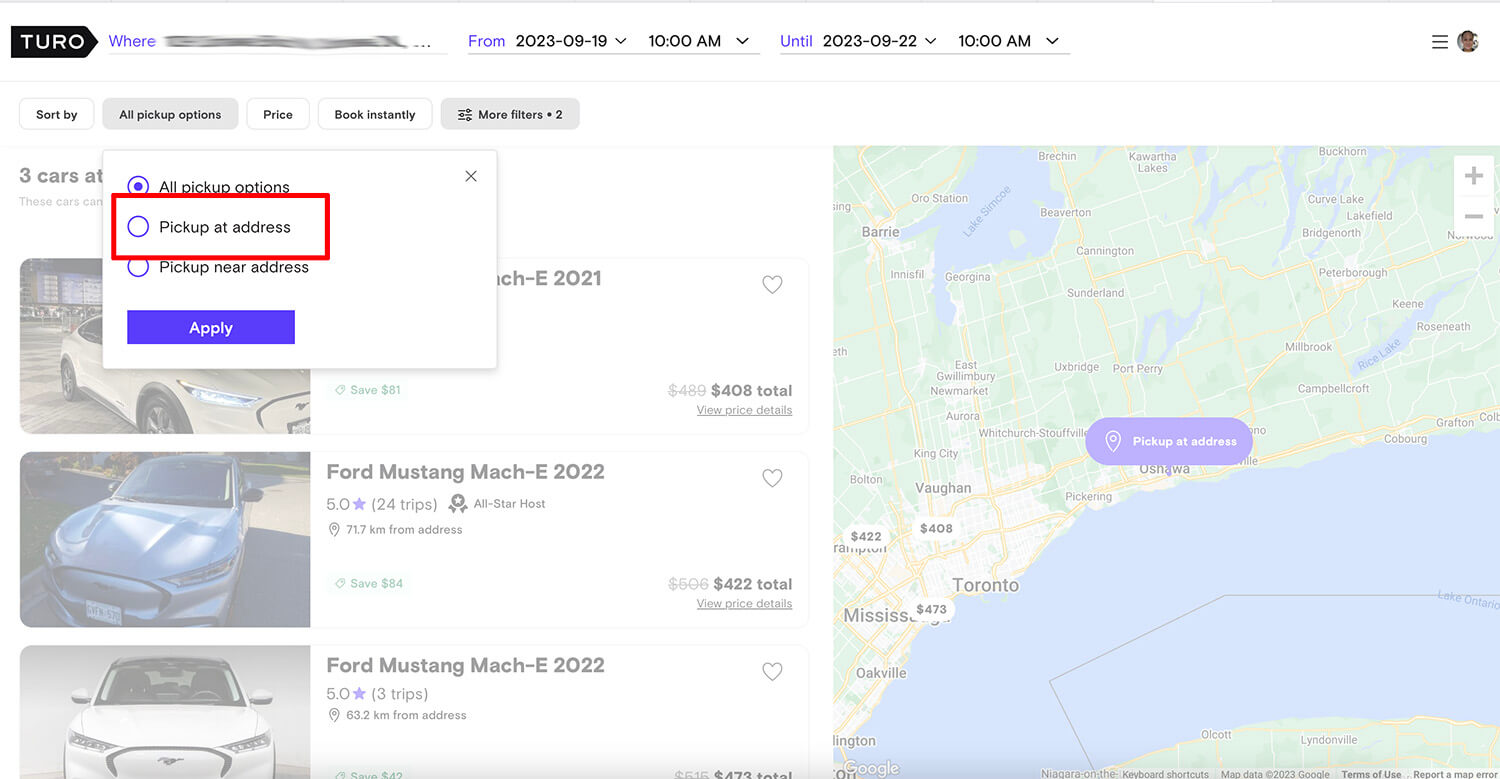Click the Turo logo

54,41
